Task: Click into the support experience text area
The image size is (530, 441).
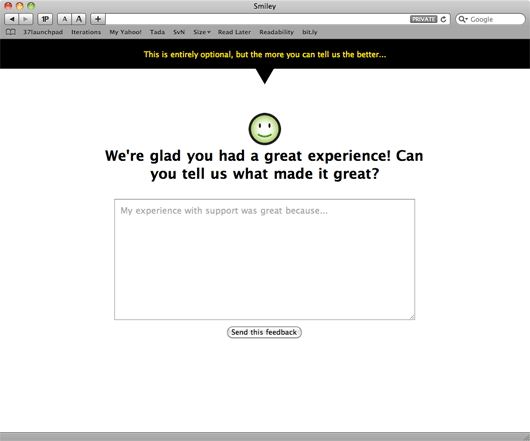Action: click(x=264, y=259)
